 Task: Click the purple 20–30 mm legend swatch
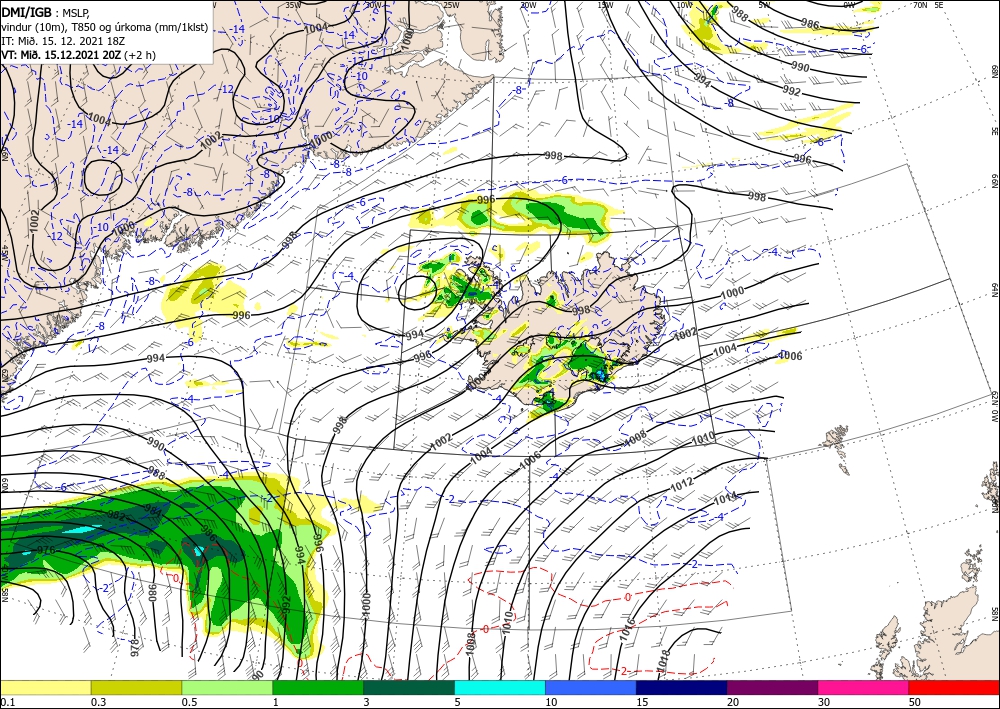(772, 687)
